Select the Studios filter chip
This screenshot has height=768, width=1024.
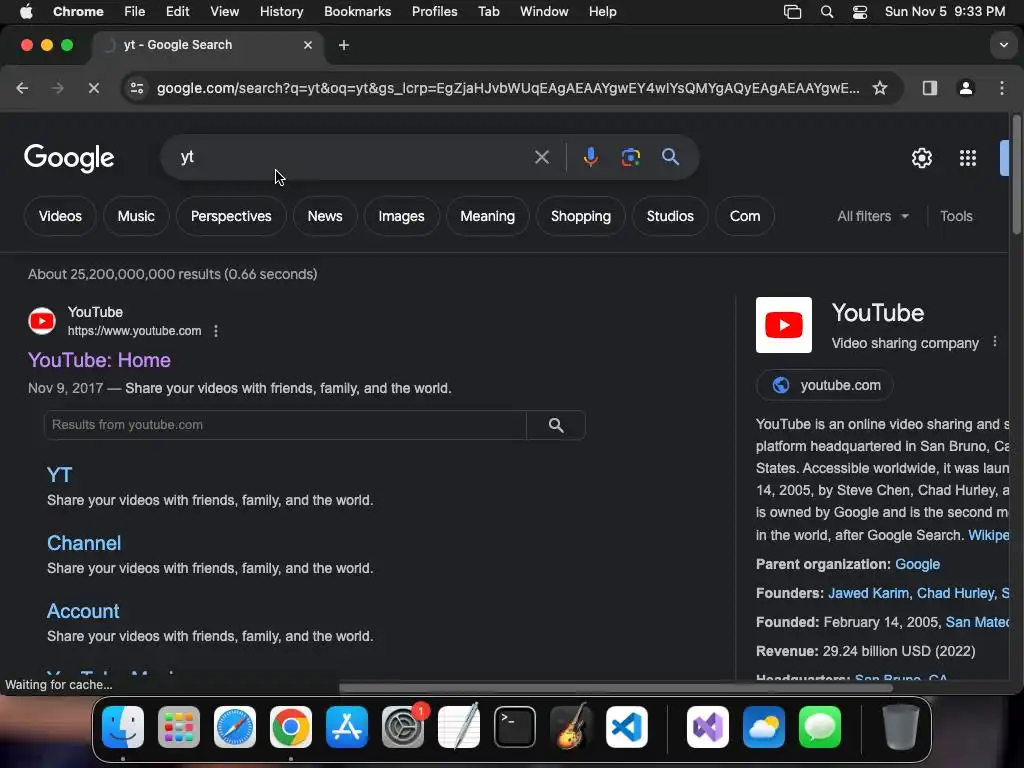pos(670,216)
